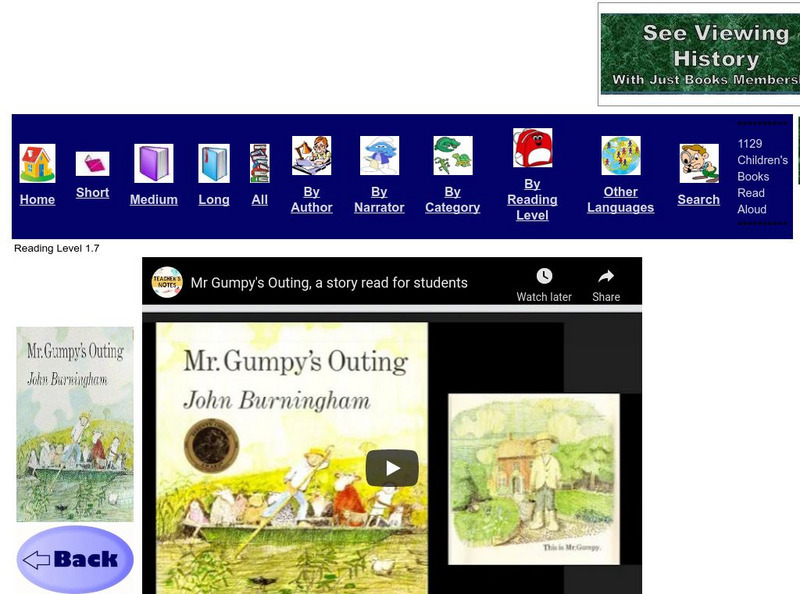This screenshot has height=594, width=800.
Task: Open the All books link
Action: coord(260,200)
